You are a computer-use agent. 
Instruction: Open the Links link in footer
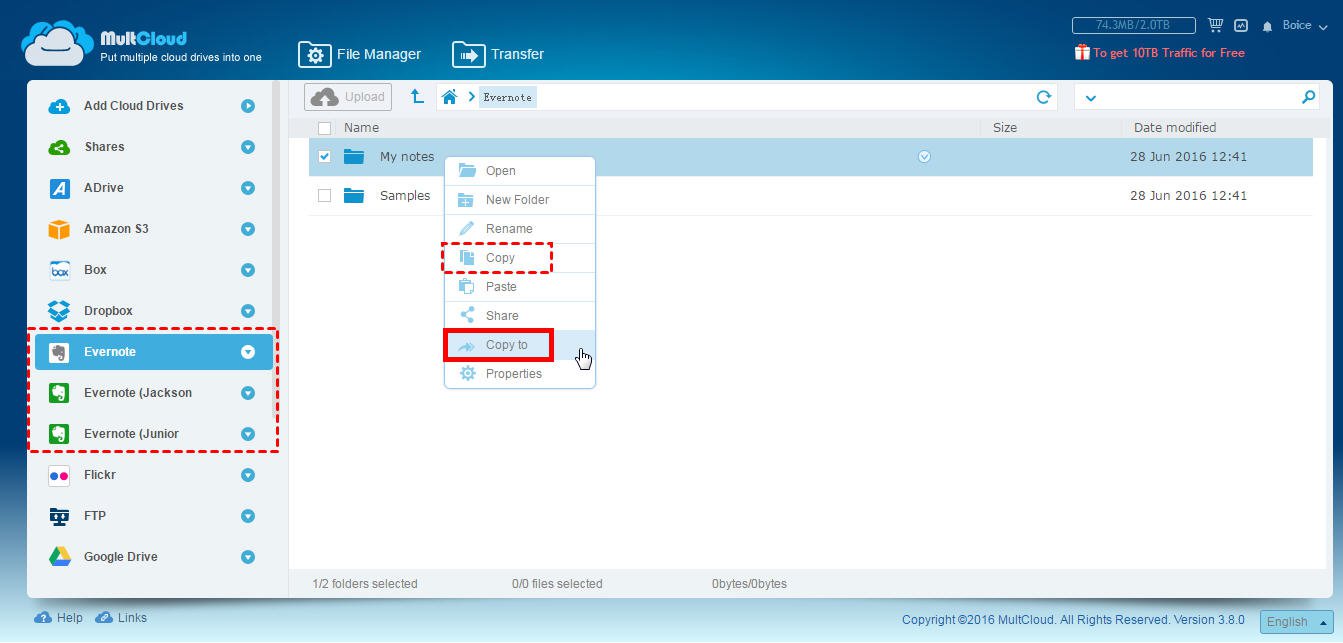click(121, 618)
